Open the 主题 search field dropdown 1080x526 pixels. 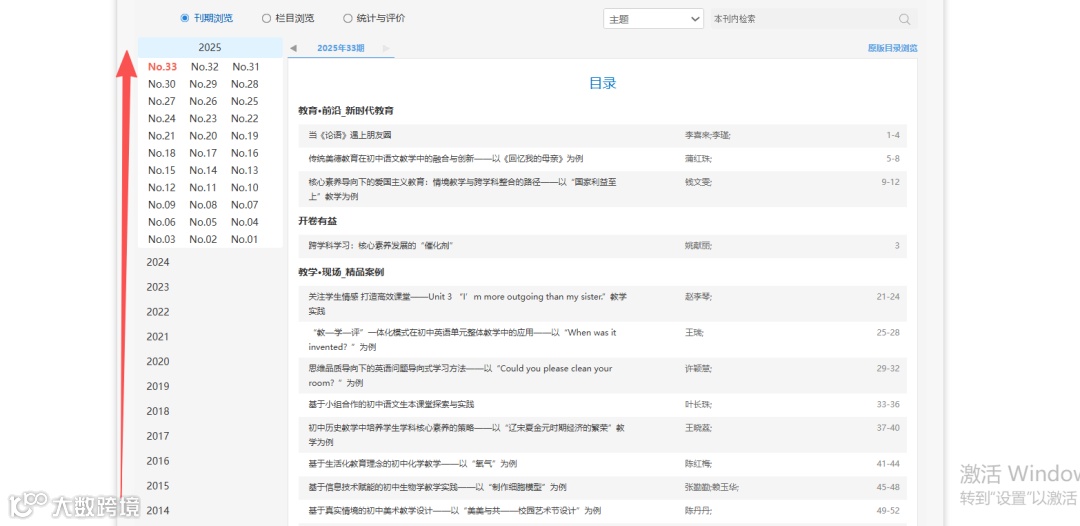(x=653, y=19)
